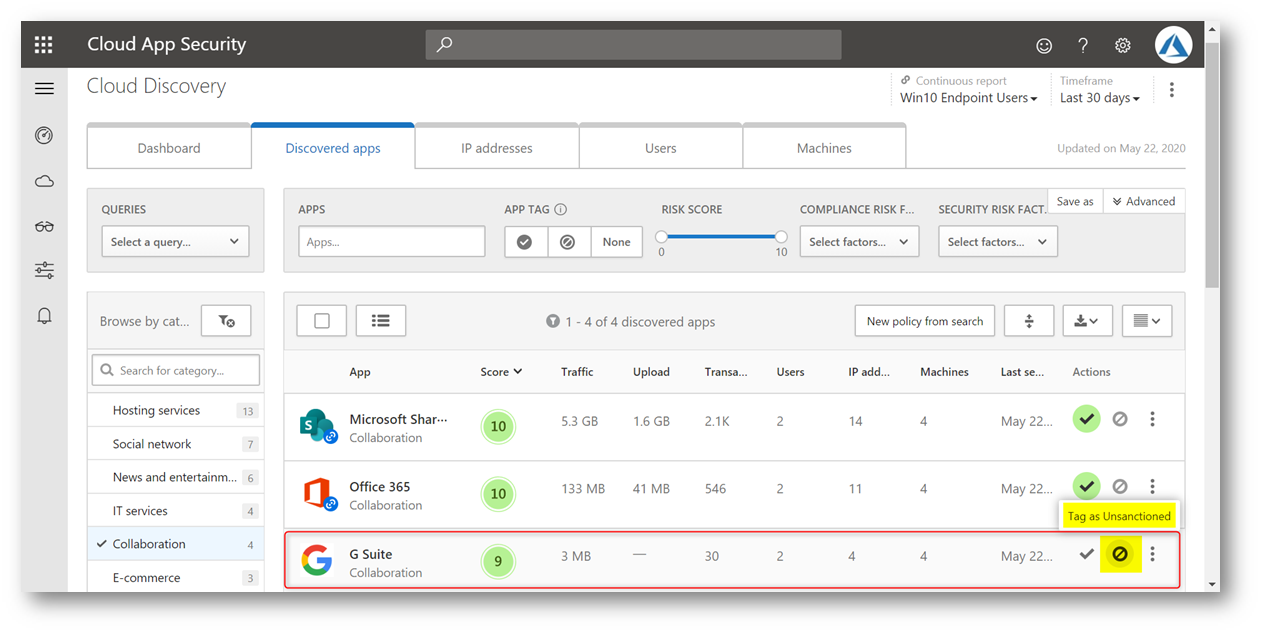Screen dimensions: 1262x634
Task: Open the table columns settings dropdown
Action: tap(1147, 321)
